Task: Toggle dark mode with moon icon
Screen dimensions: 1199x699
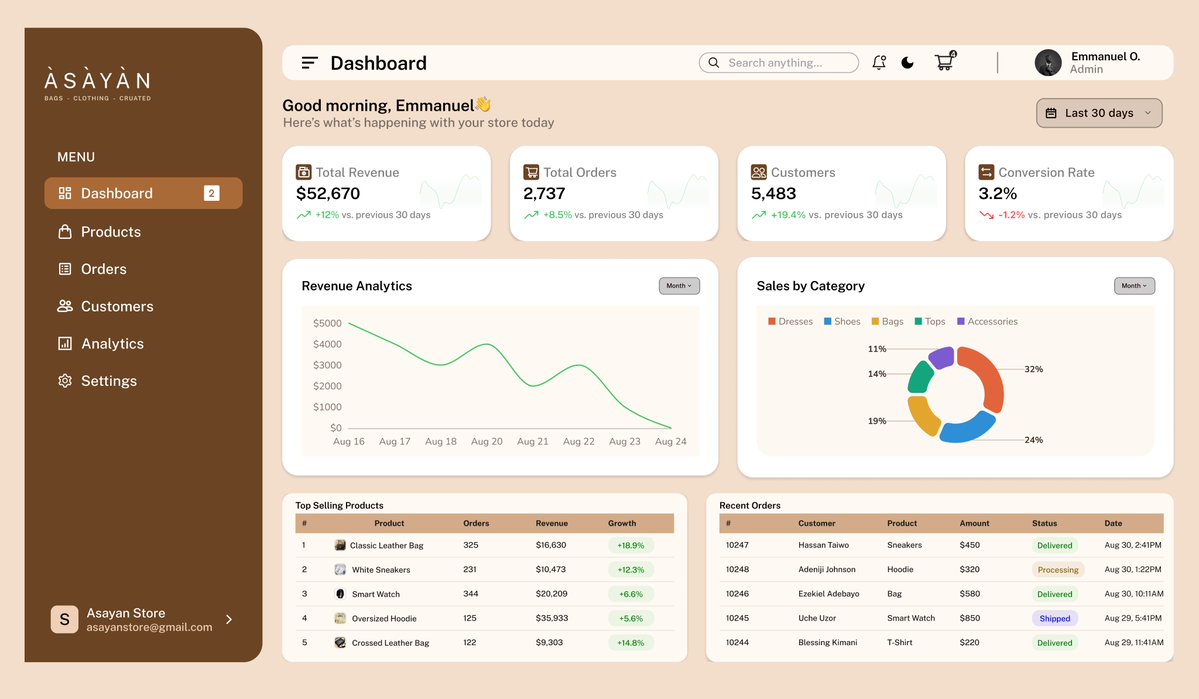Action: tap(908, 63)
